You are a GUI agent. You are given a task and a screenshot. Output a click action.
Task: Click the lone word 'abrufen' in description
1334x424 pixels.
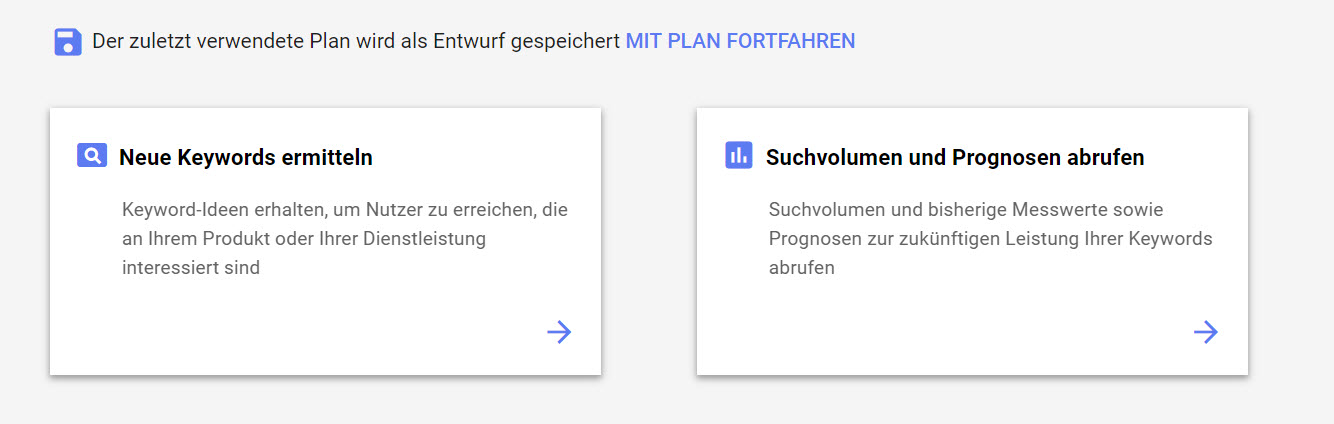802,268
